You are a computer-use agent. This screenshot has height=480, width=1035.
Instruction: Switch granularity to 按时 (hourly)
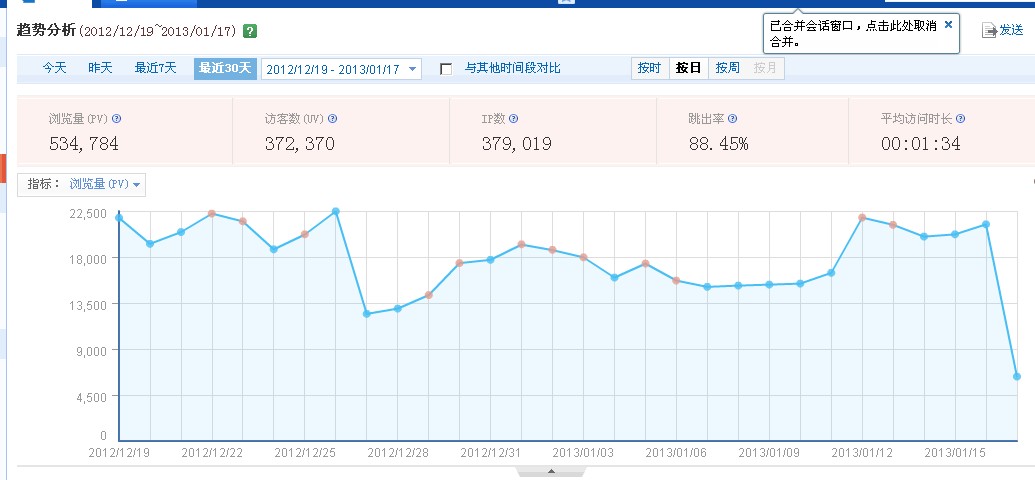tap(649, 68)
